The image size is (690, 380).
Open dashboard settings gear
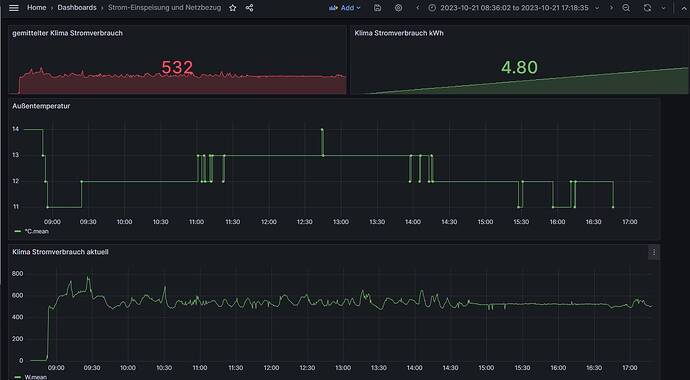[x=398, y=8]
